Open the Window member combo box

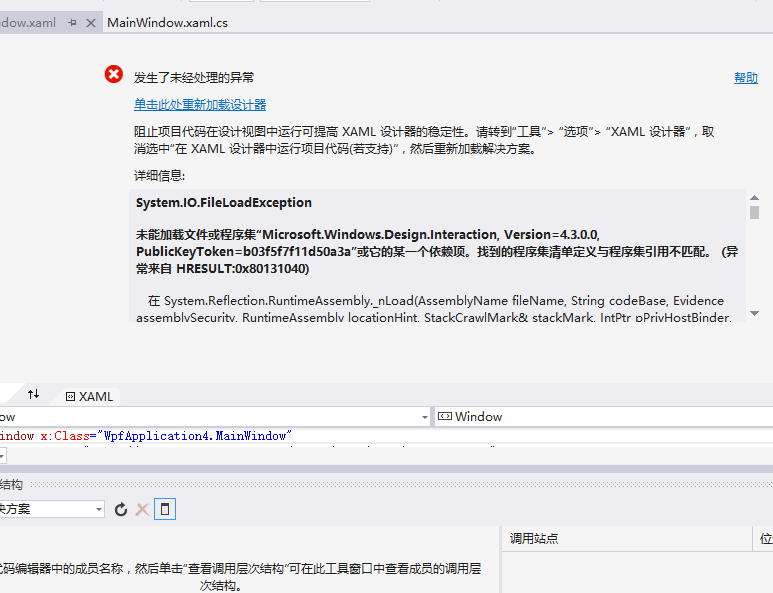(x=603, y=417)
